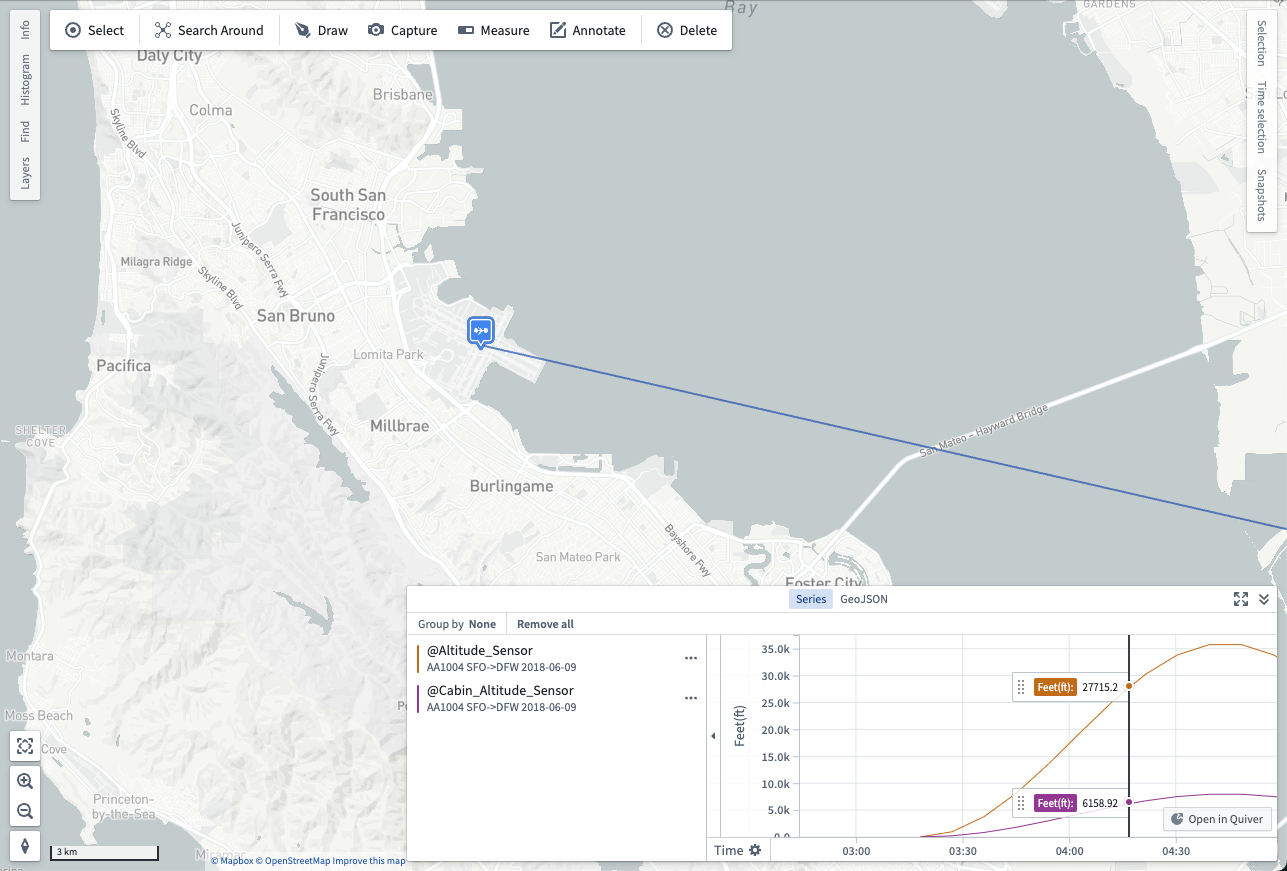Choose the Measure tool

494,30
